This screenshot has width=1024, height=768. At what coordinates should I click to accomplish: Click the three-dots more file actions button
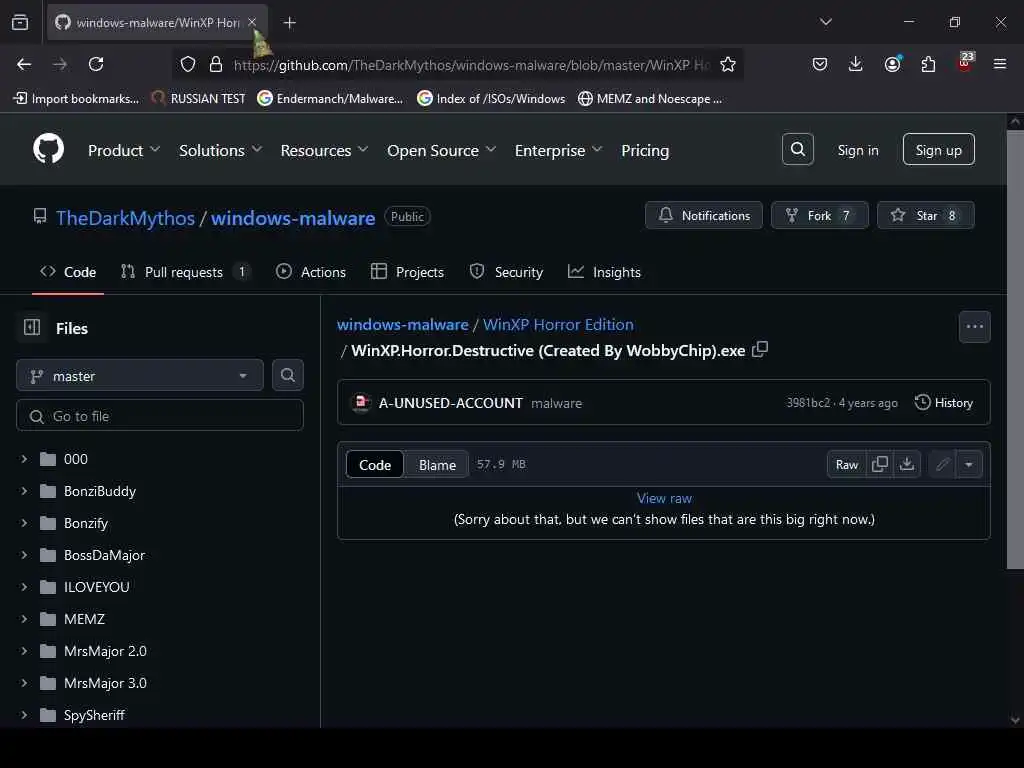[974, 327]
